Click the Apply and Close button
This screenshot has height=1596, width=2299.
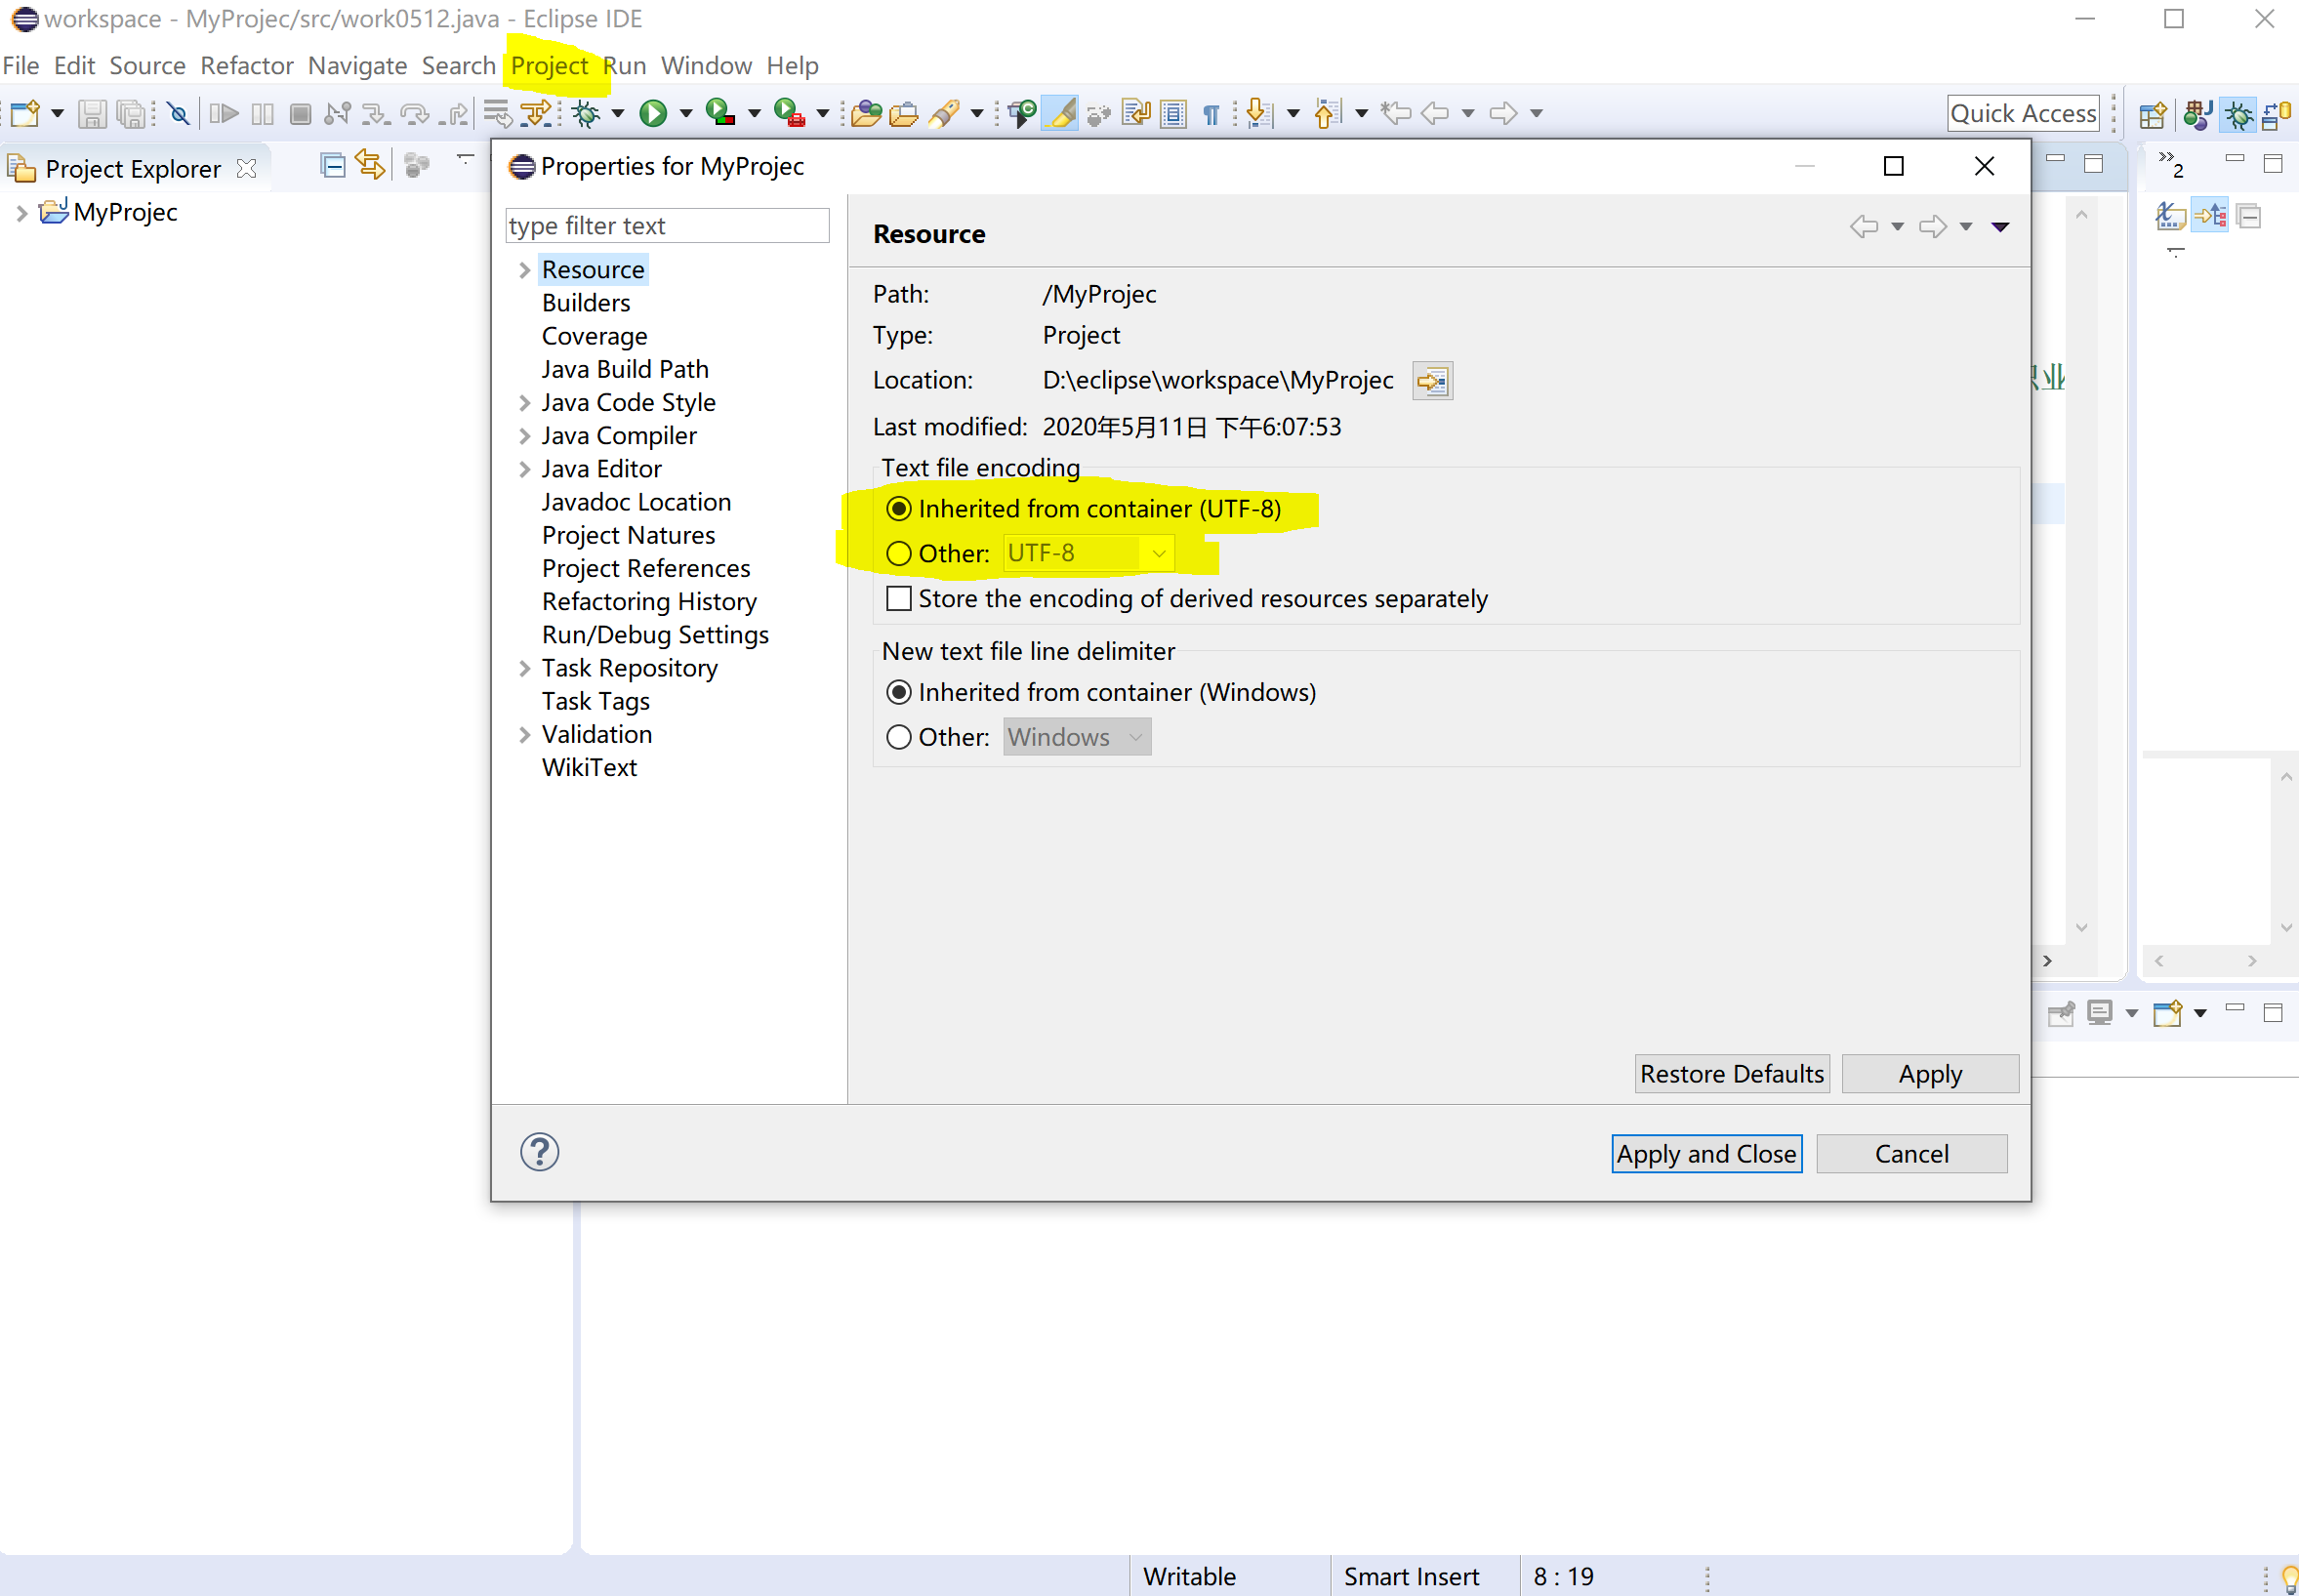(x=1706, y=1153)
